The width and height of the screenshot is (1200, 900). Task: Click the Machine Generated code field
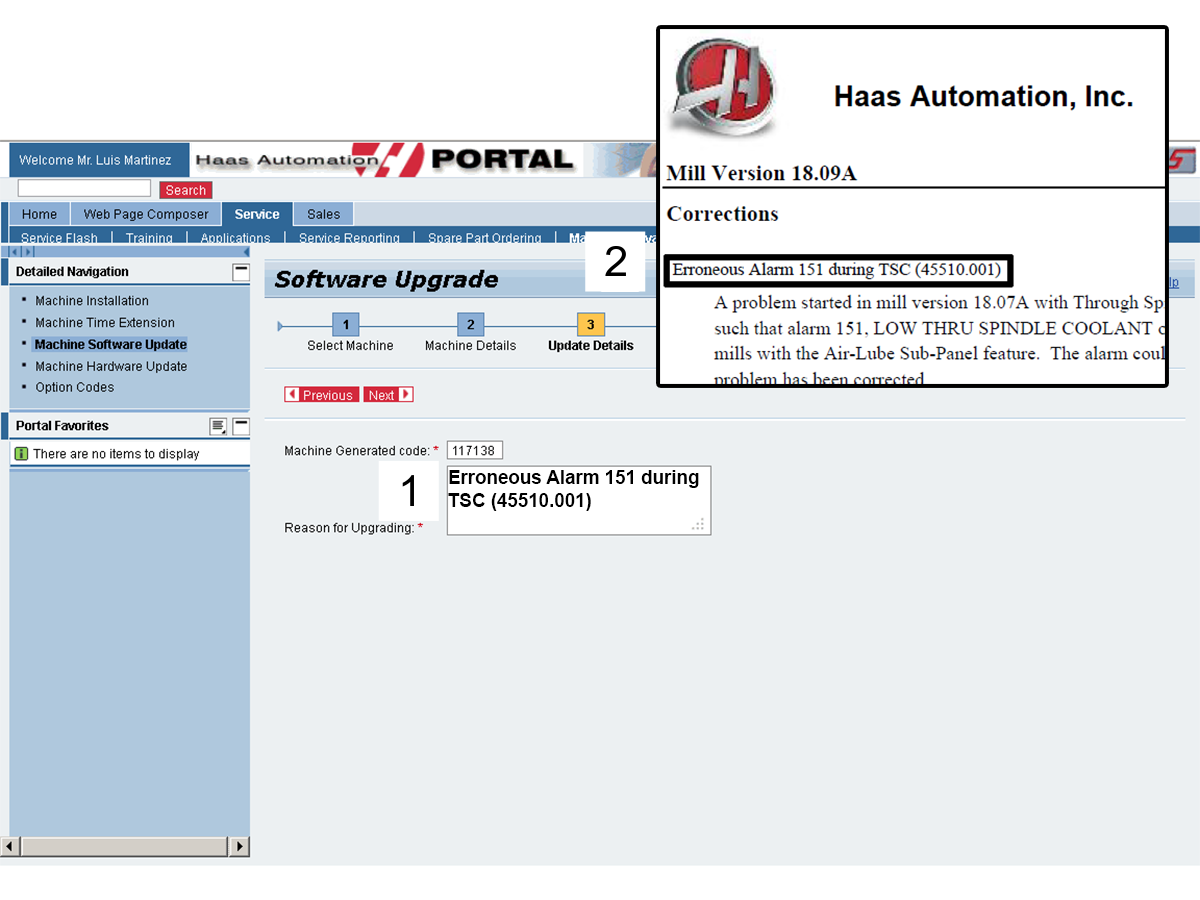tap(475, 451)
